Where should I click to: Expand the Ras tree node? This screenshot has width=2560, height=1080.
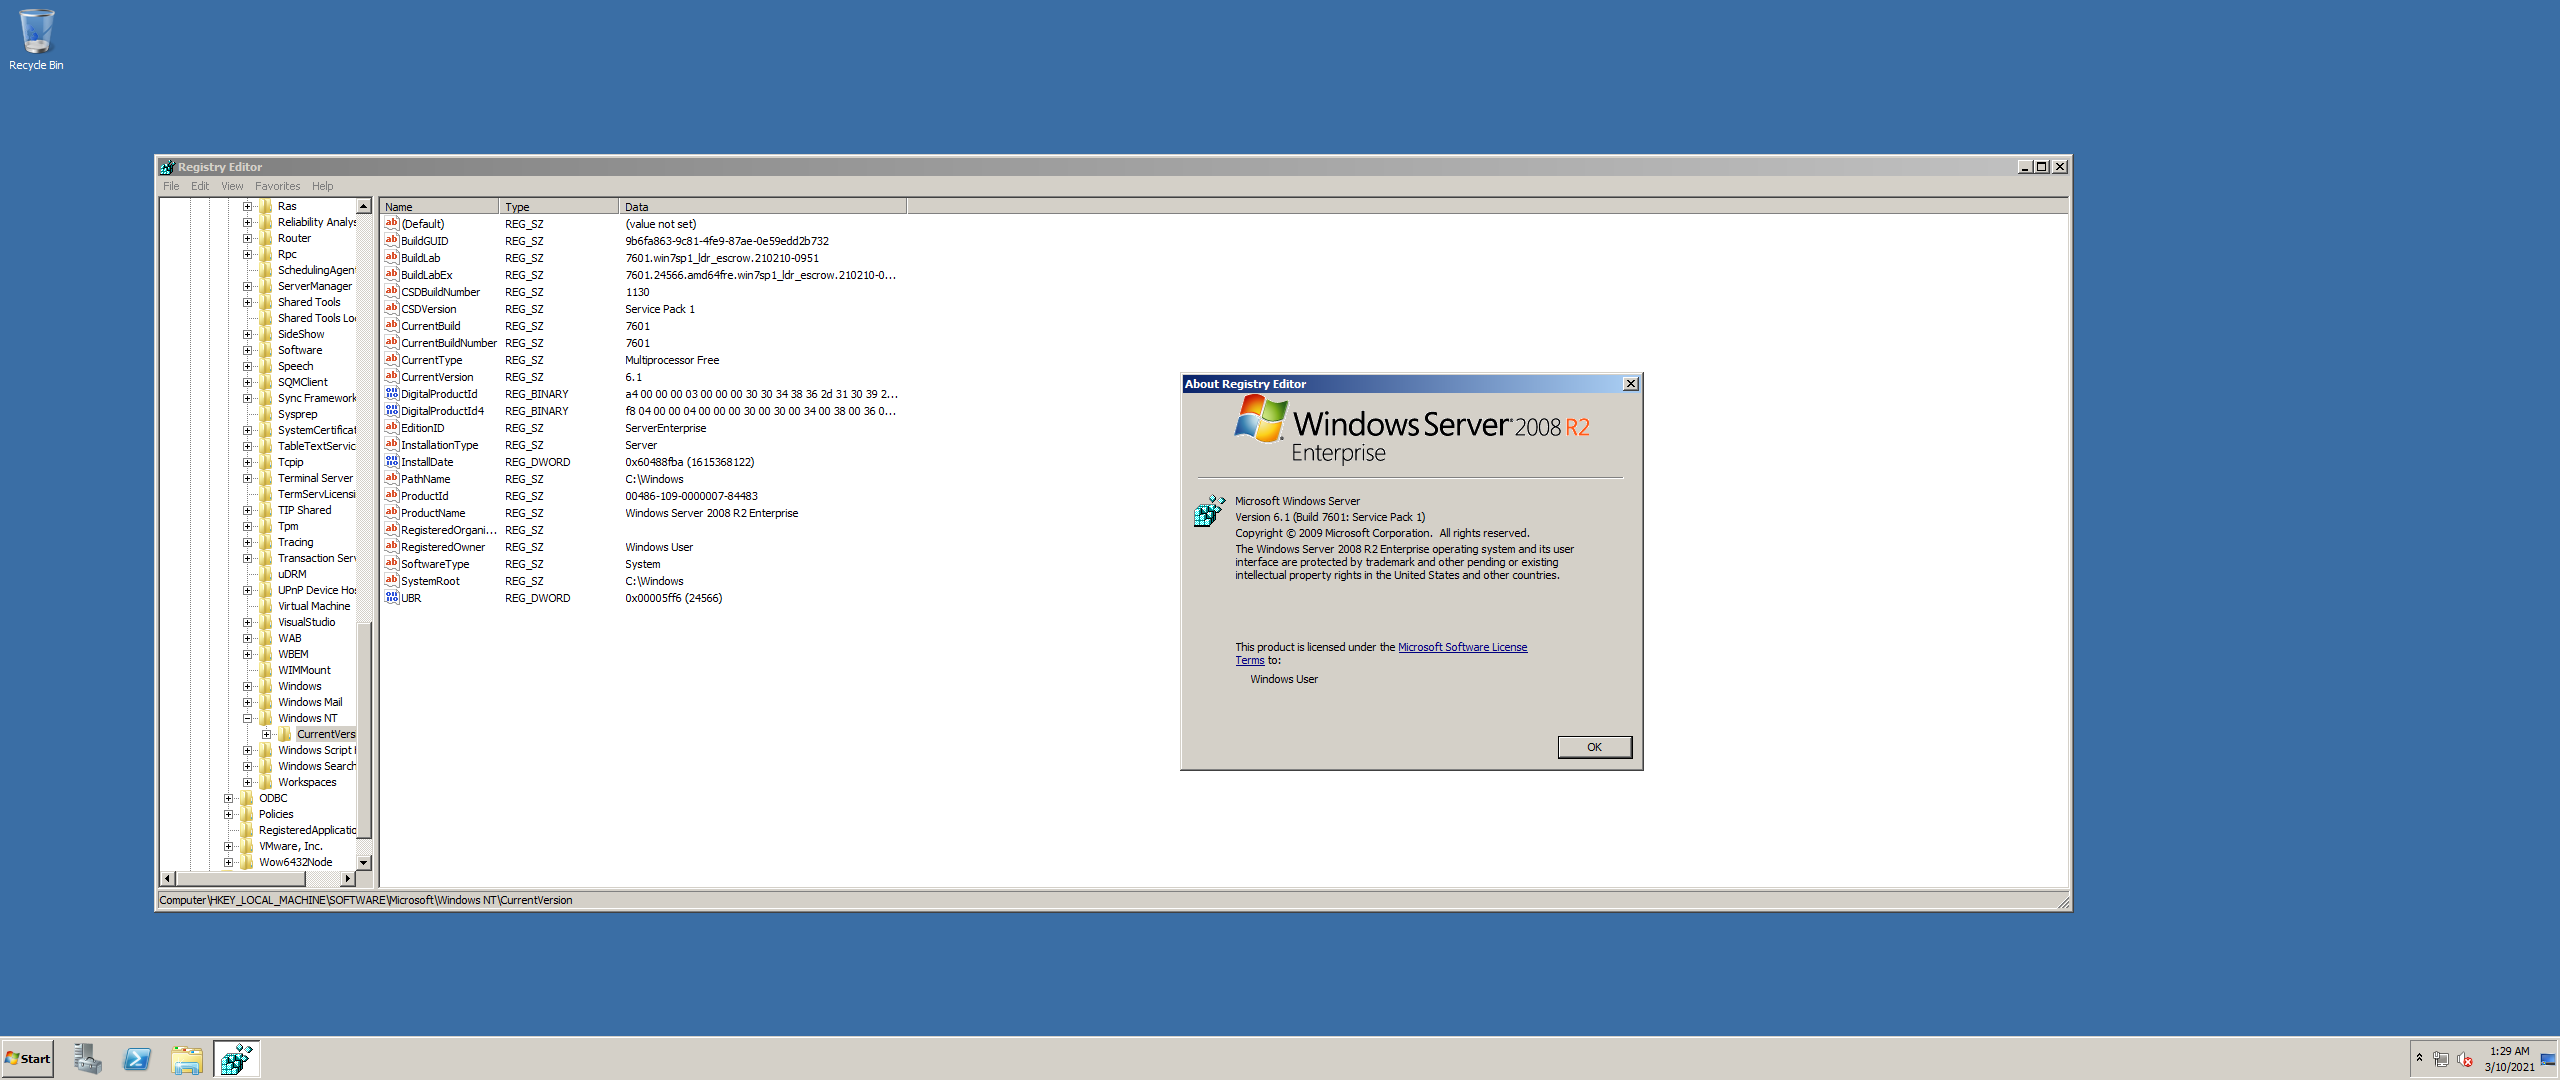(247, 206)
